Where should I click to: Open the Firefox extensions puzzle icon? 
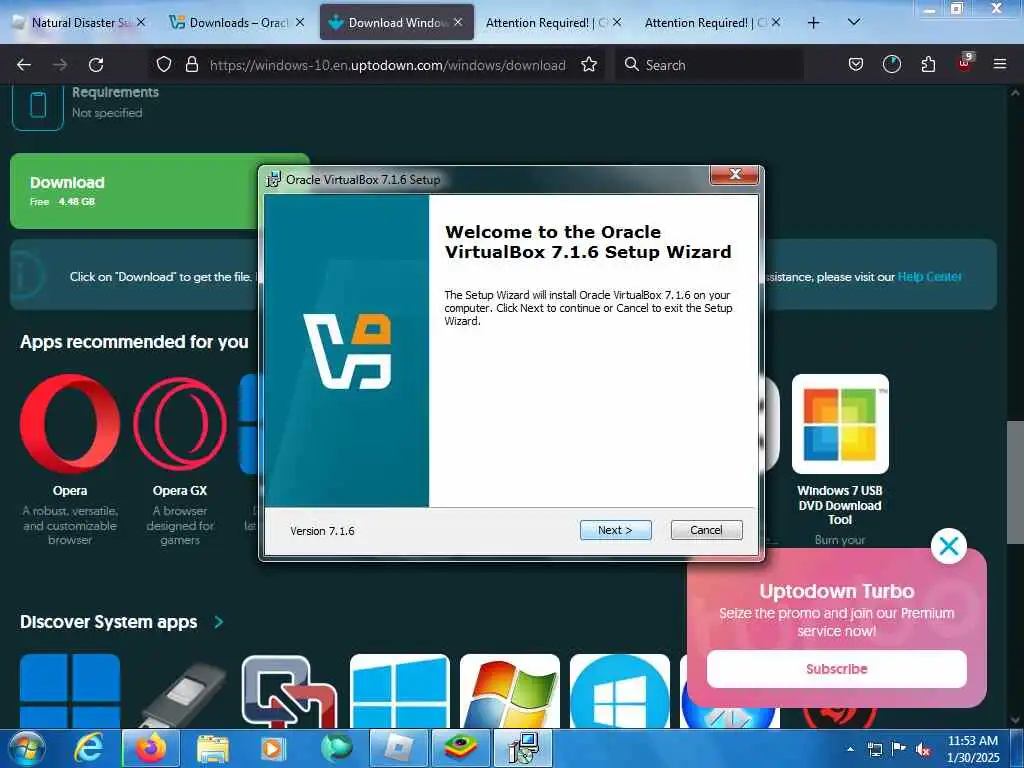(x=928, y=64)
